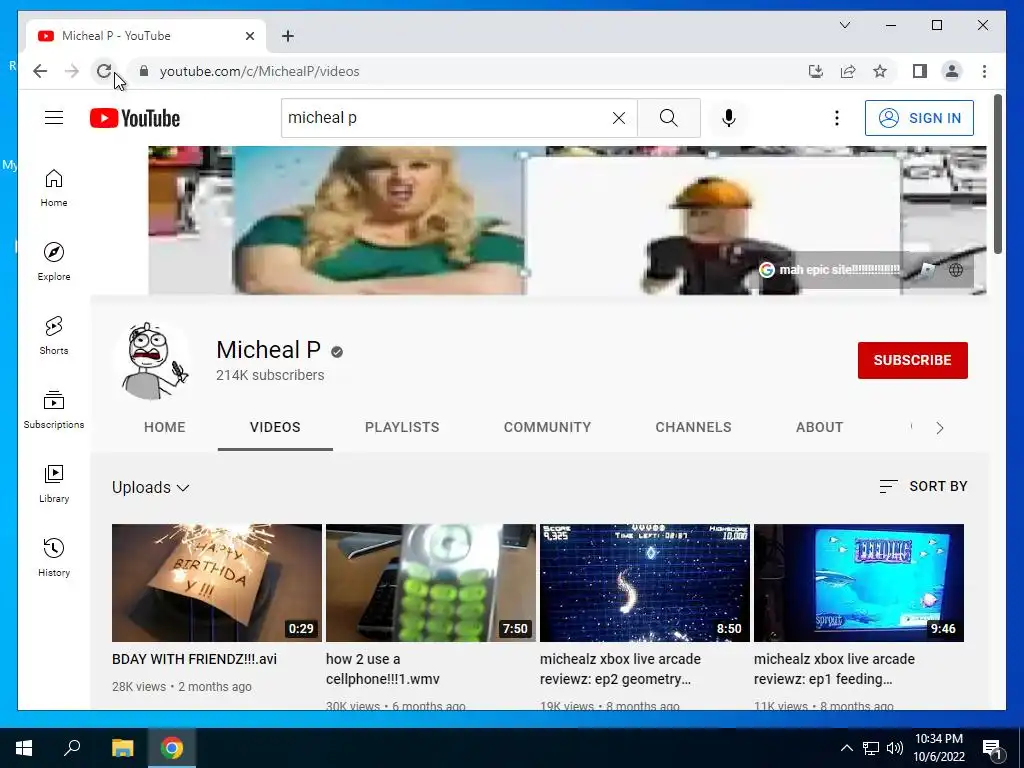
Task: Click the Feeding Frenzy thumbnail (9:46)
Action: 859,583
